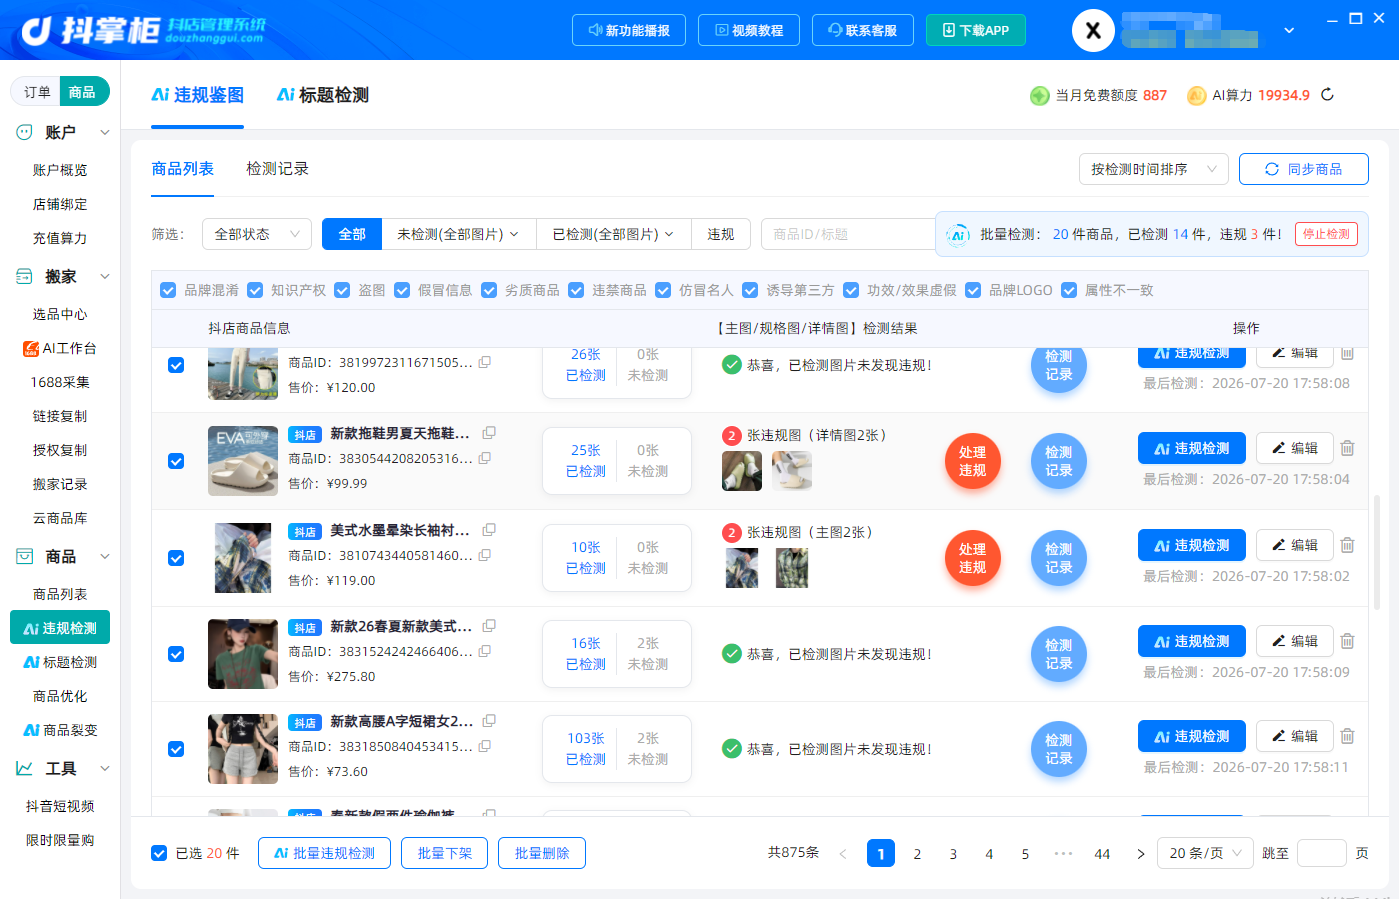Image resolution: width=1399 pixels, height=899 pixels.
Task: Deselect the 新款拖鞋男夏天拖鞋 product row checkbox
Action: (x=176, y=461)
